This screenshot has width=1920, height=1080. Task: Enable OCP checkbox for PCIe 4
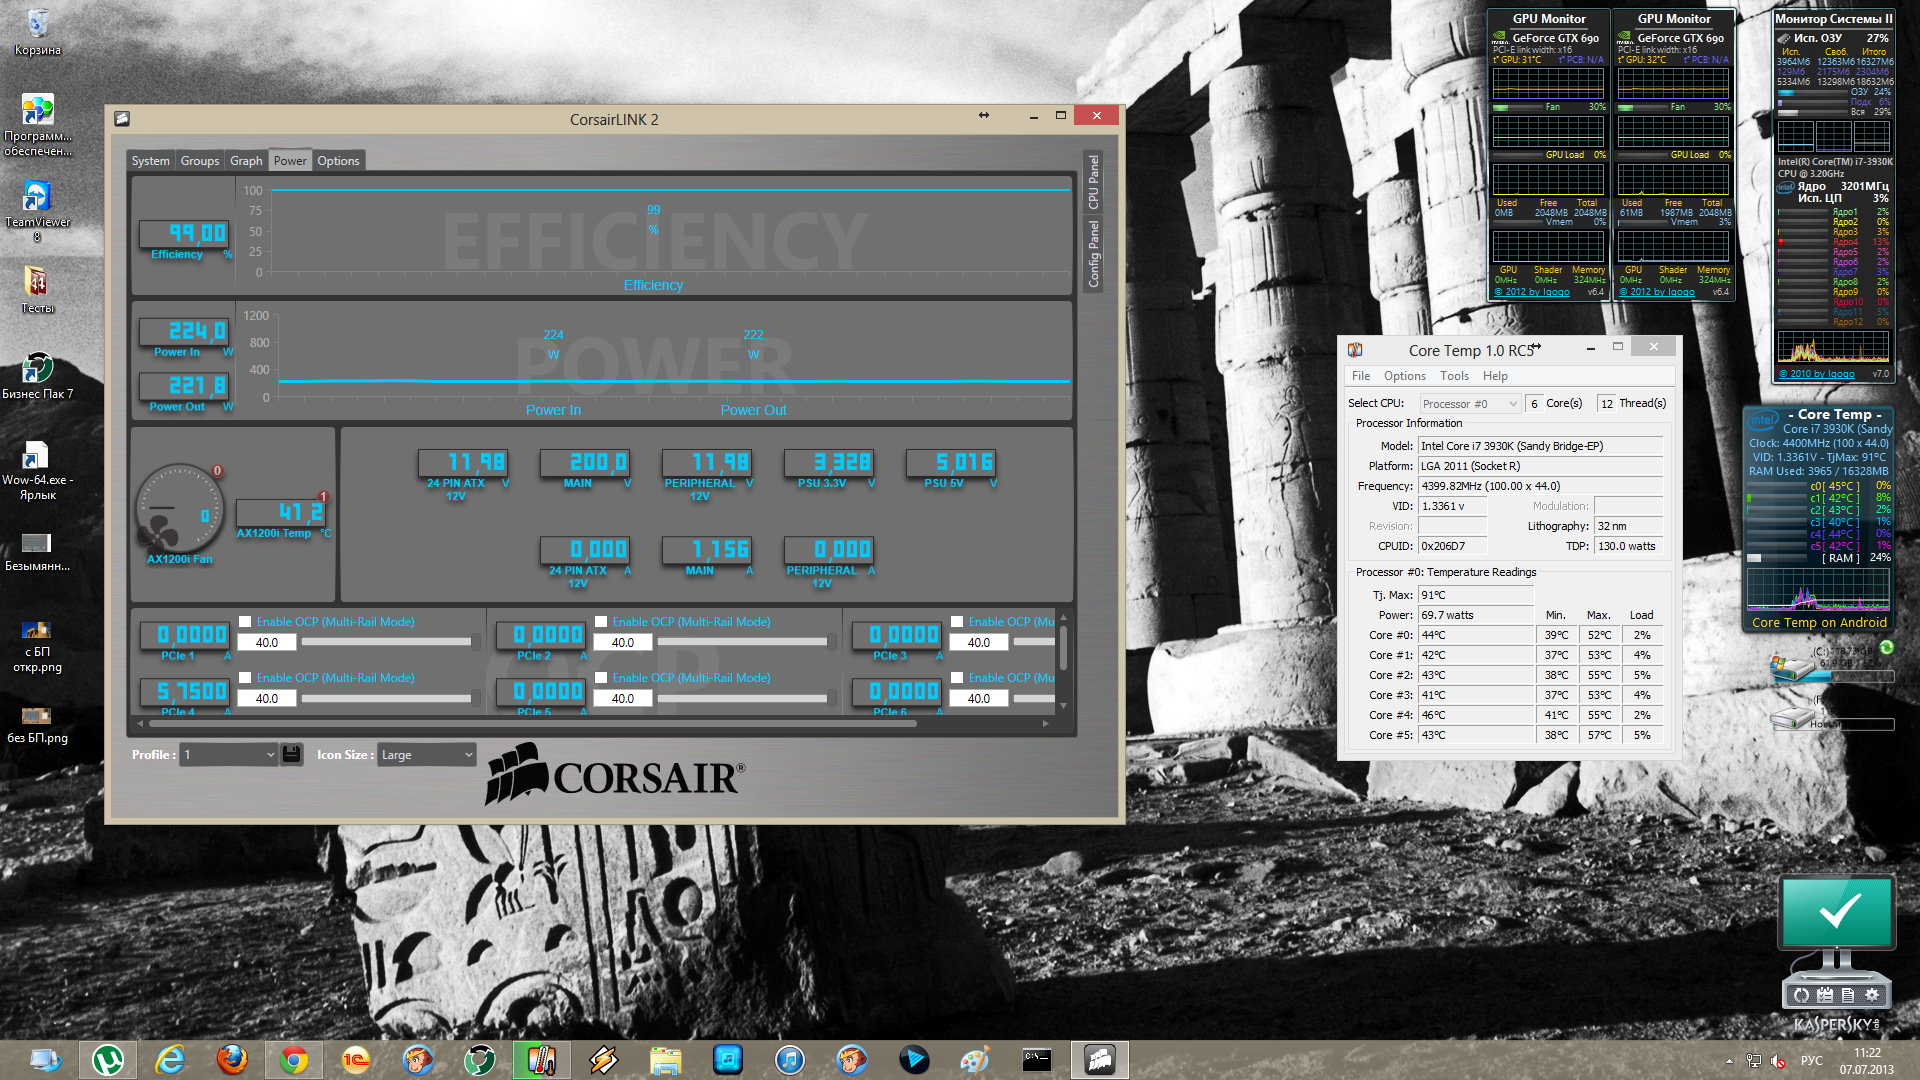click(x=245, y=677)
